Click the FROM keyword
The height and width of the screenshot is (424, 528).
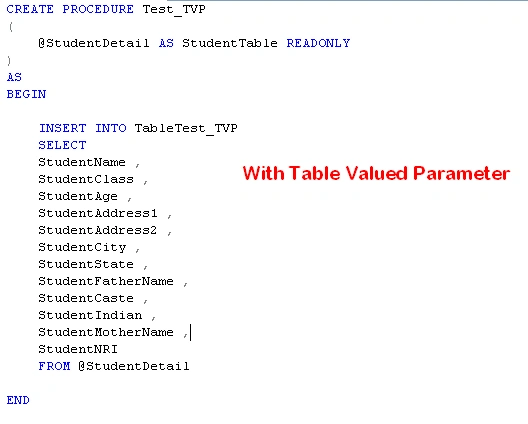54,366
